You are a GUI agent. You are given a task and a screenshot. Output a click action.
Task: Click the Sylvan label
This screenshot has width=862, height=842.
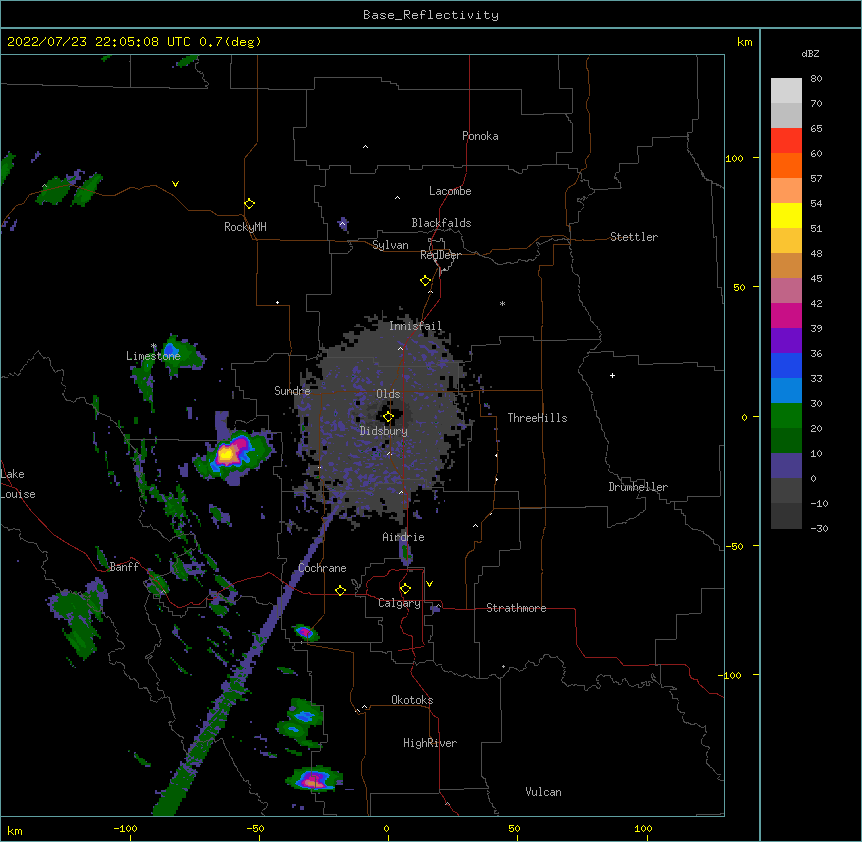pyautogui.click(x=390, y=245)
